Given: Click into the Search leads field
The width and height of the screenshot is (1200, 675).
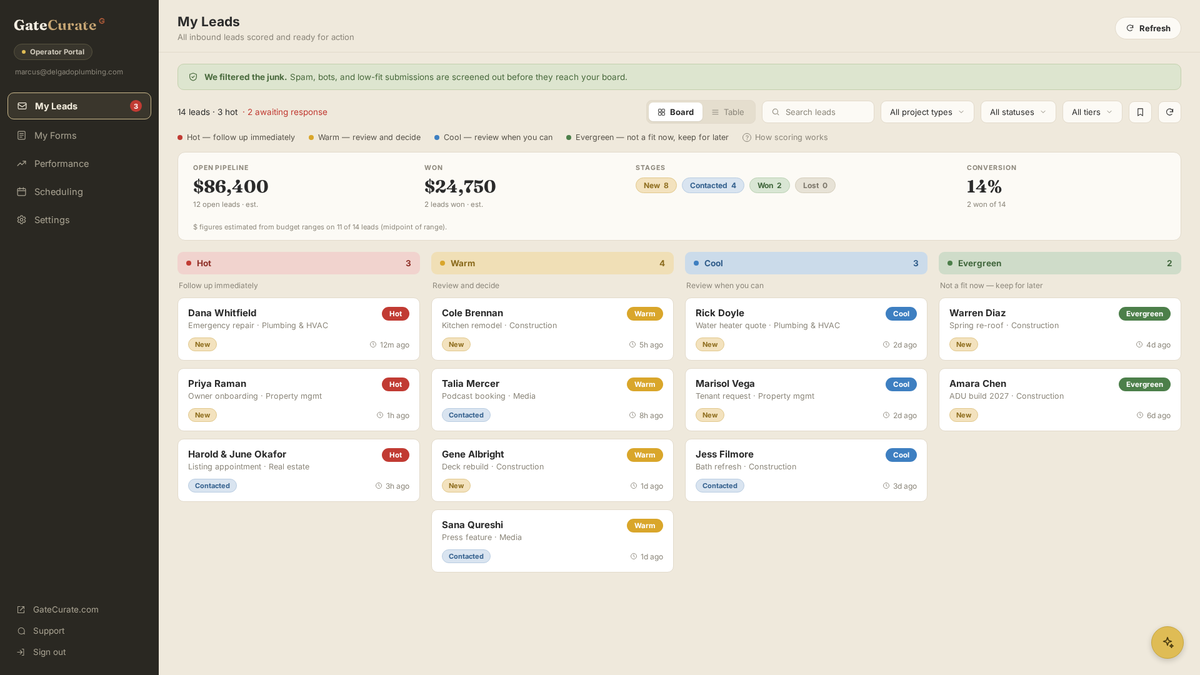Looking at the screenshot, I should coord(818,112).
